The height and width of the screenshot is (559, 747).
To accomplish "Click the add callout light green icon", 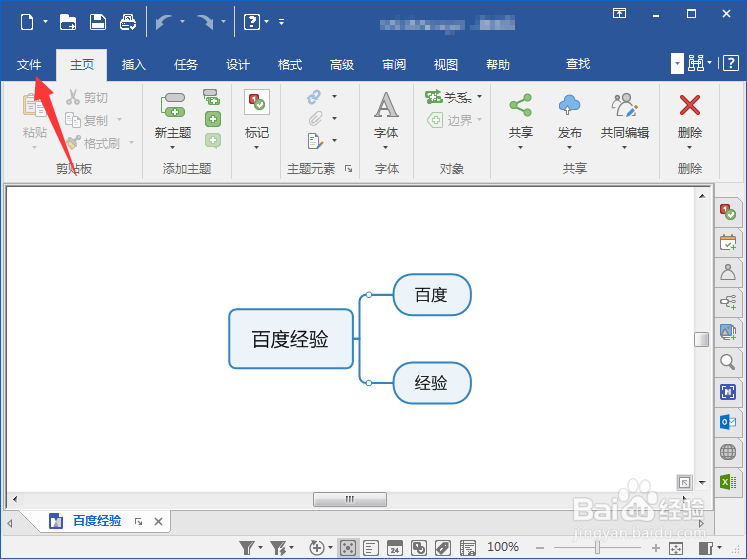I will click(x=213, y=141).
